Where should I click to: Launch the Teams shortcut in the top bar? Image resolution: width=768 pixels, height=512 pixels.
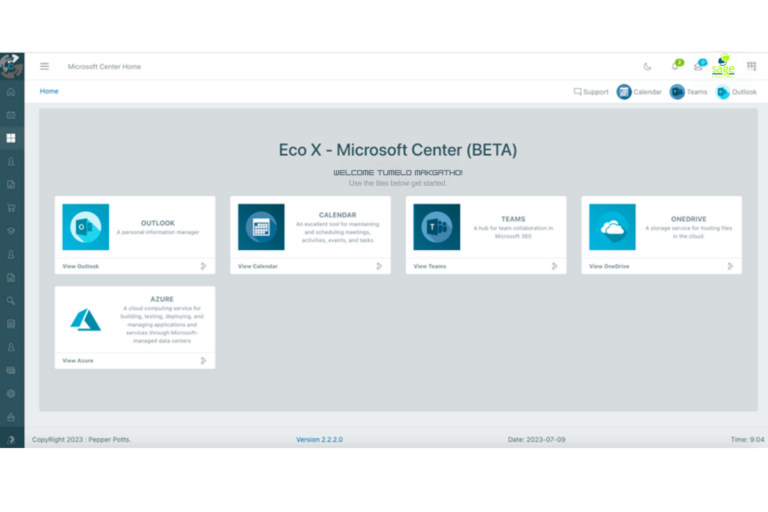pyautogui.click(x=688, y=92)
